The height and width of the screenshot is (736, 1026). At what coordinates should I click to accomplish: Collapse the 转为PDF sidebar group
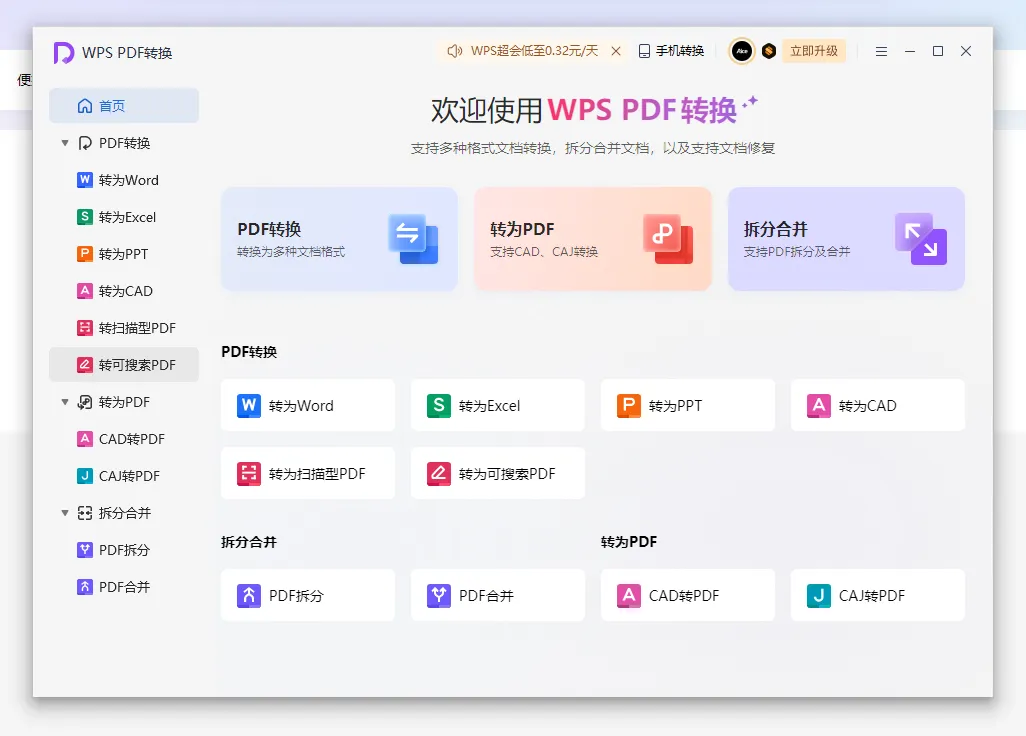coord(65,402)
